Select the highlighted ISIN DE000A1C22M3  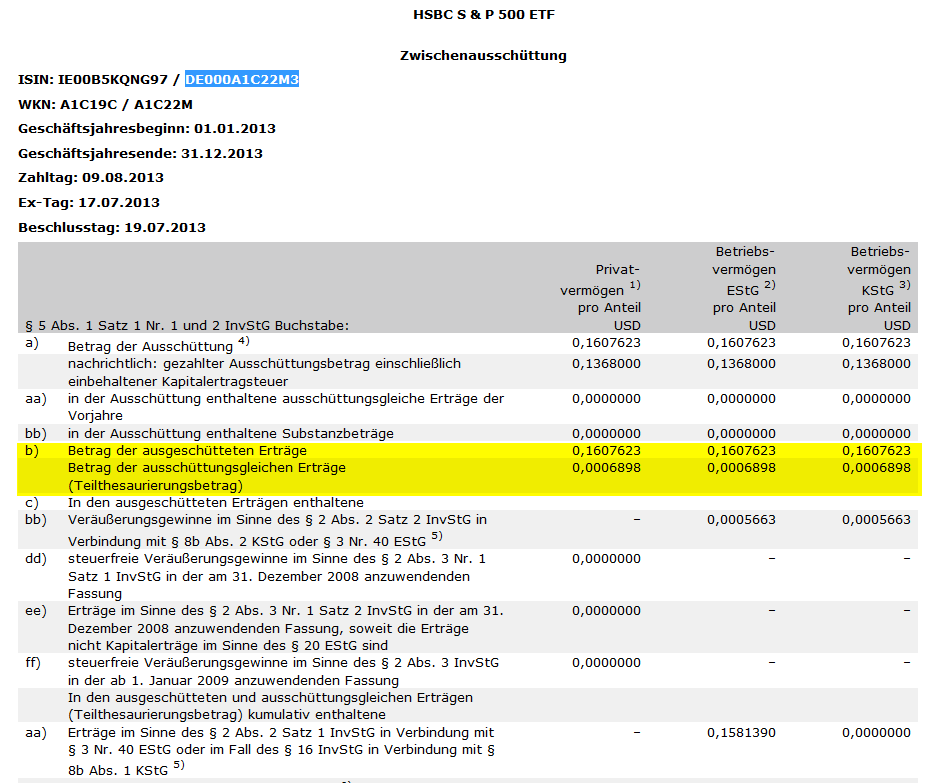(x=242, y=79)
